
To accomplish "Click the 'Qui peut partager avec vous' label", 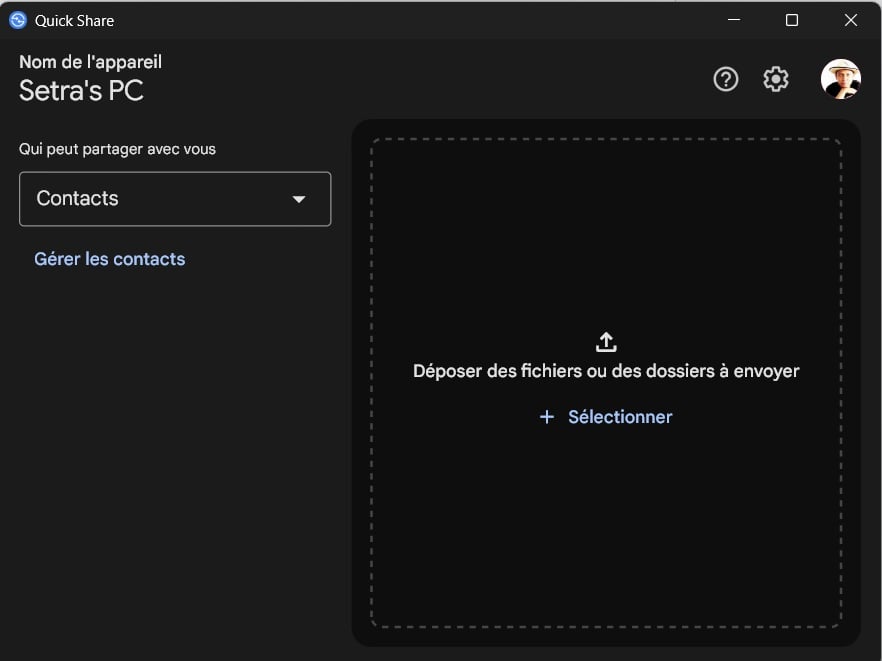I will pyautogui.click(x=118, y=149).
